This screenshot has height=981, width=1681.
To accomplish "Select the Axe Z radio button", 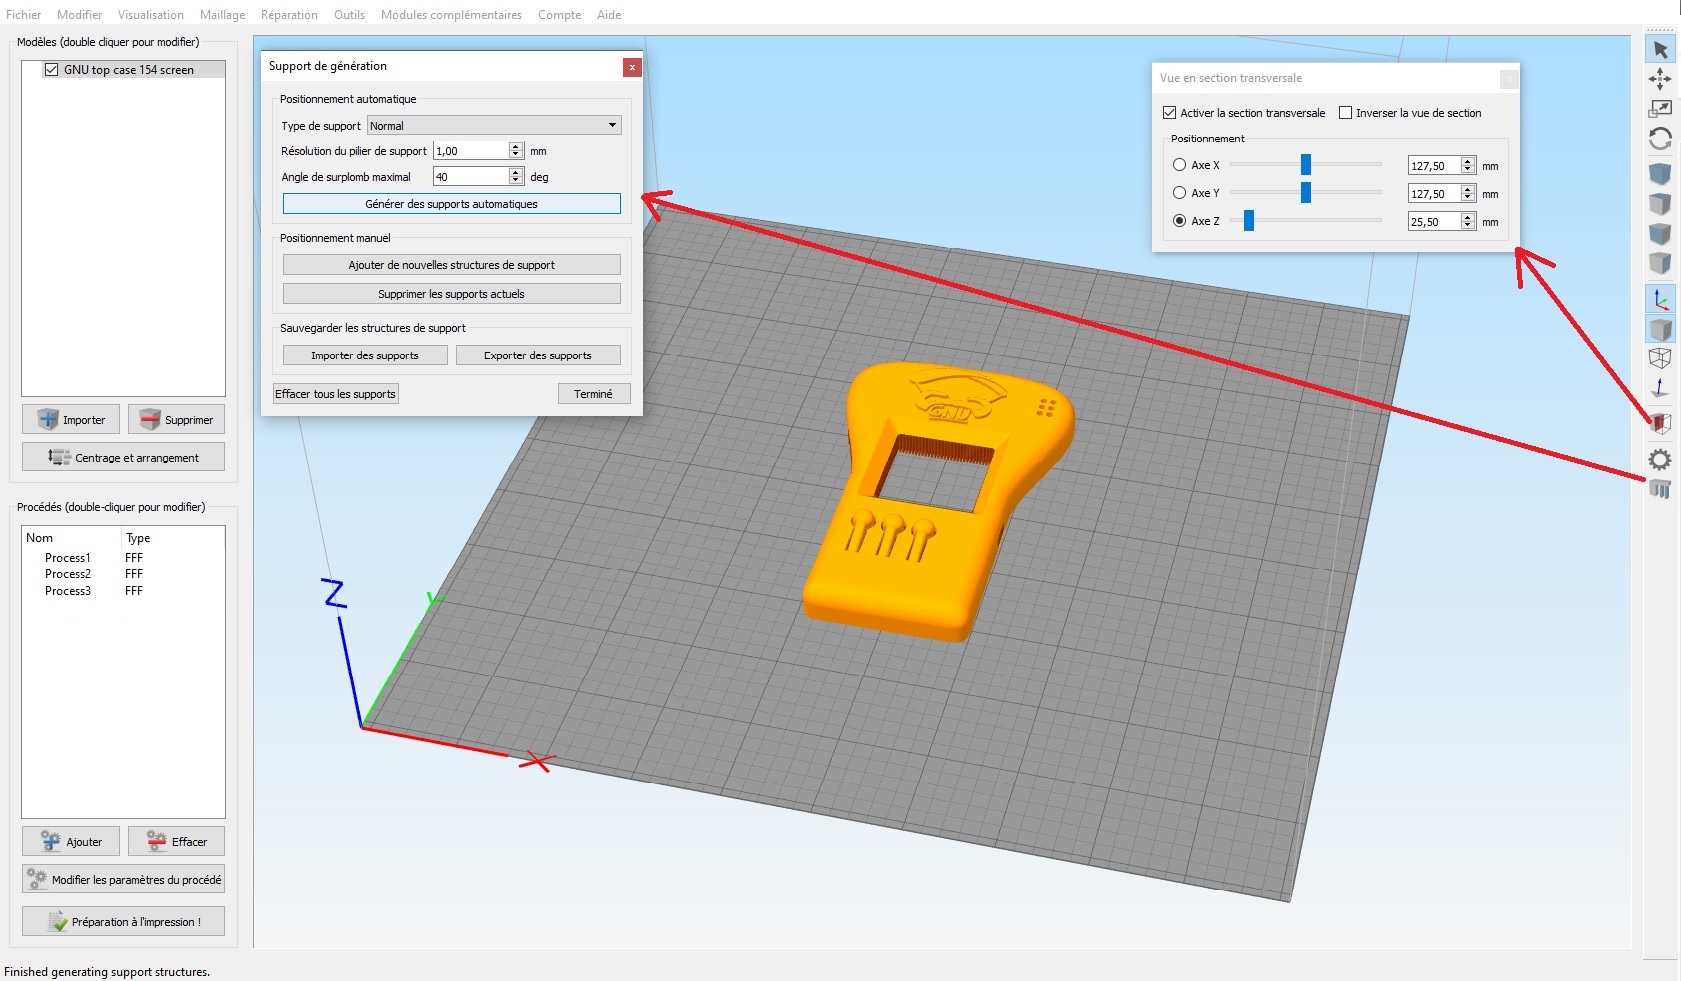I will pos(1179,221).
